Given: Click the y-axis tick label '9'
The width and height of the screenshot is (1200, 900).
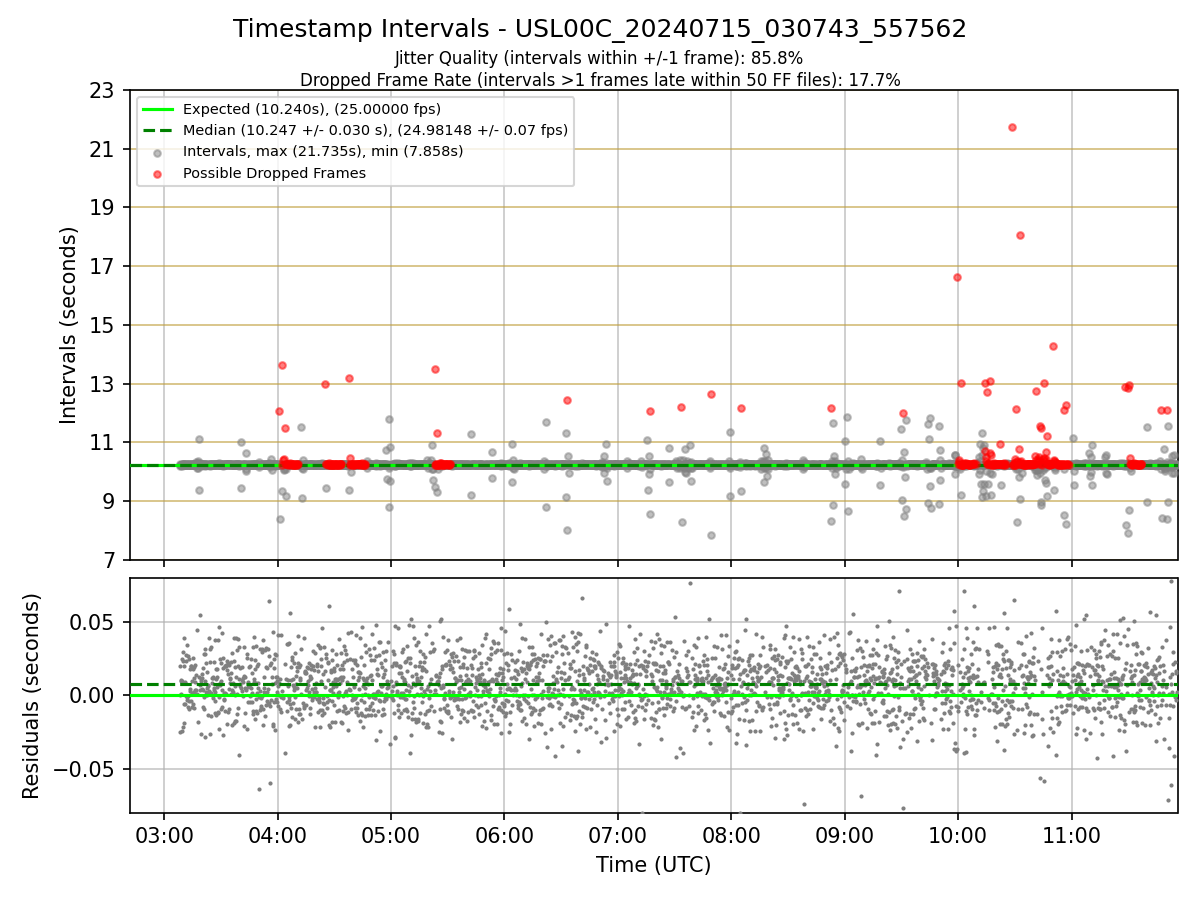Looking at the screenshot, I should (x=108, y=501).
